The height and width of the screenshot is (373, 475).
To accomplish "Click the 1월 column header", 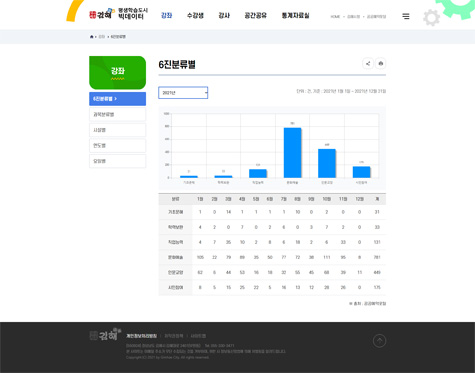I will pyautogui.click(x=200, y=199).
